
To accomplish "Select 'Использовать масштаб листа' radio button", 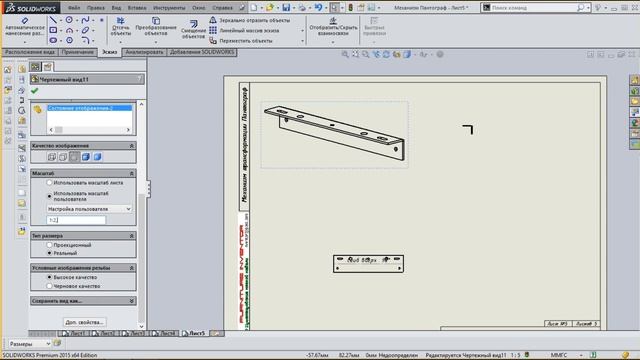I will point(49,182).
